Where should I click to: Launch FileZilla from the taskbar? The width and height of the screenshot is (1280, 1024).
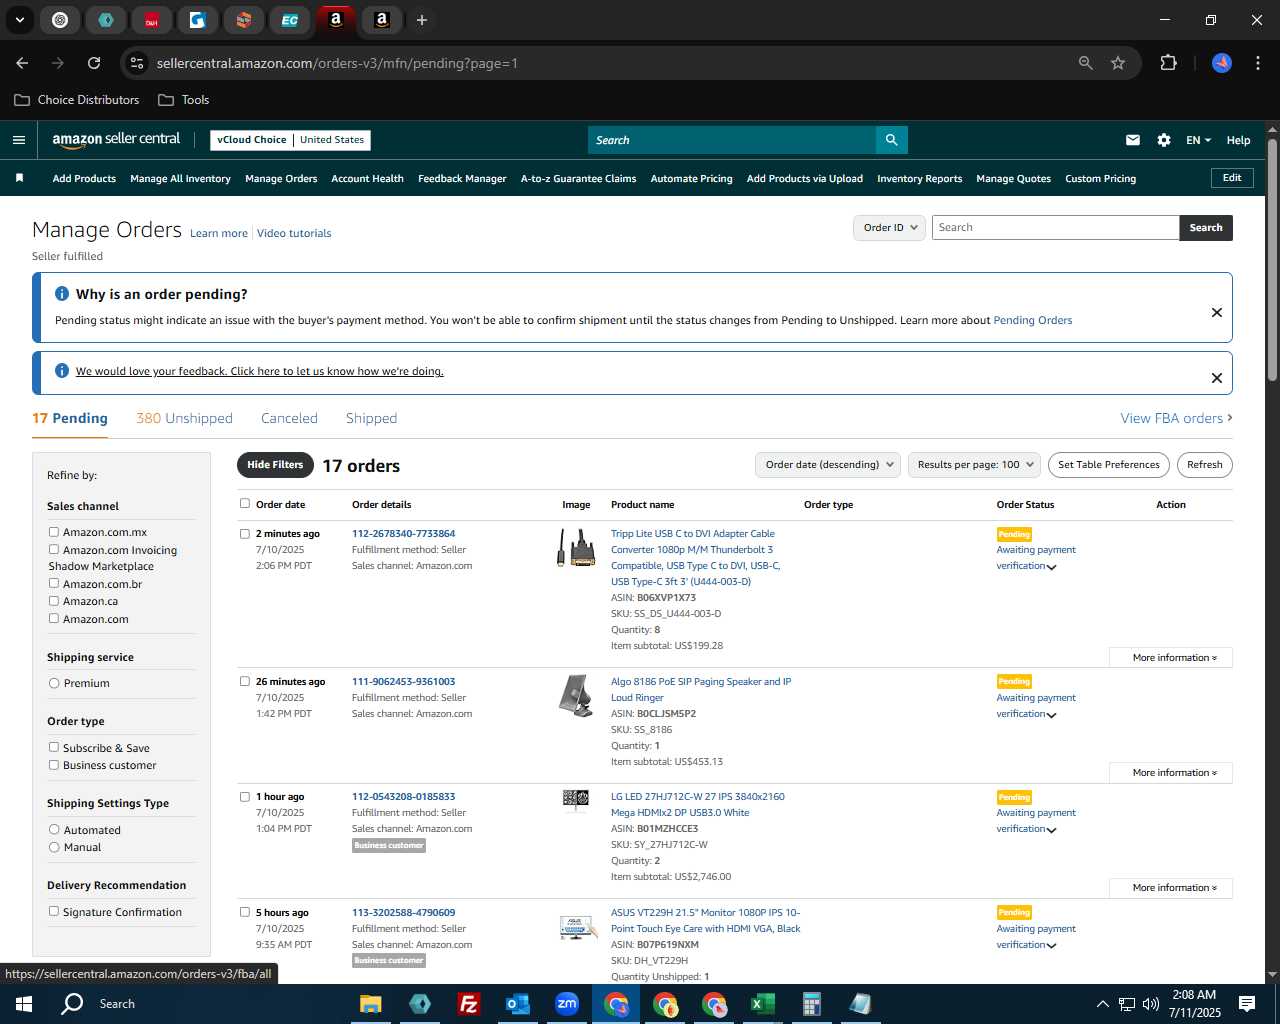468,1004
